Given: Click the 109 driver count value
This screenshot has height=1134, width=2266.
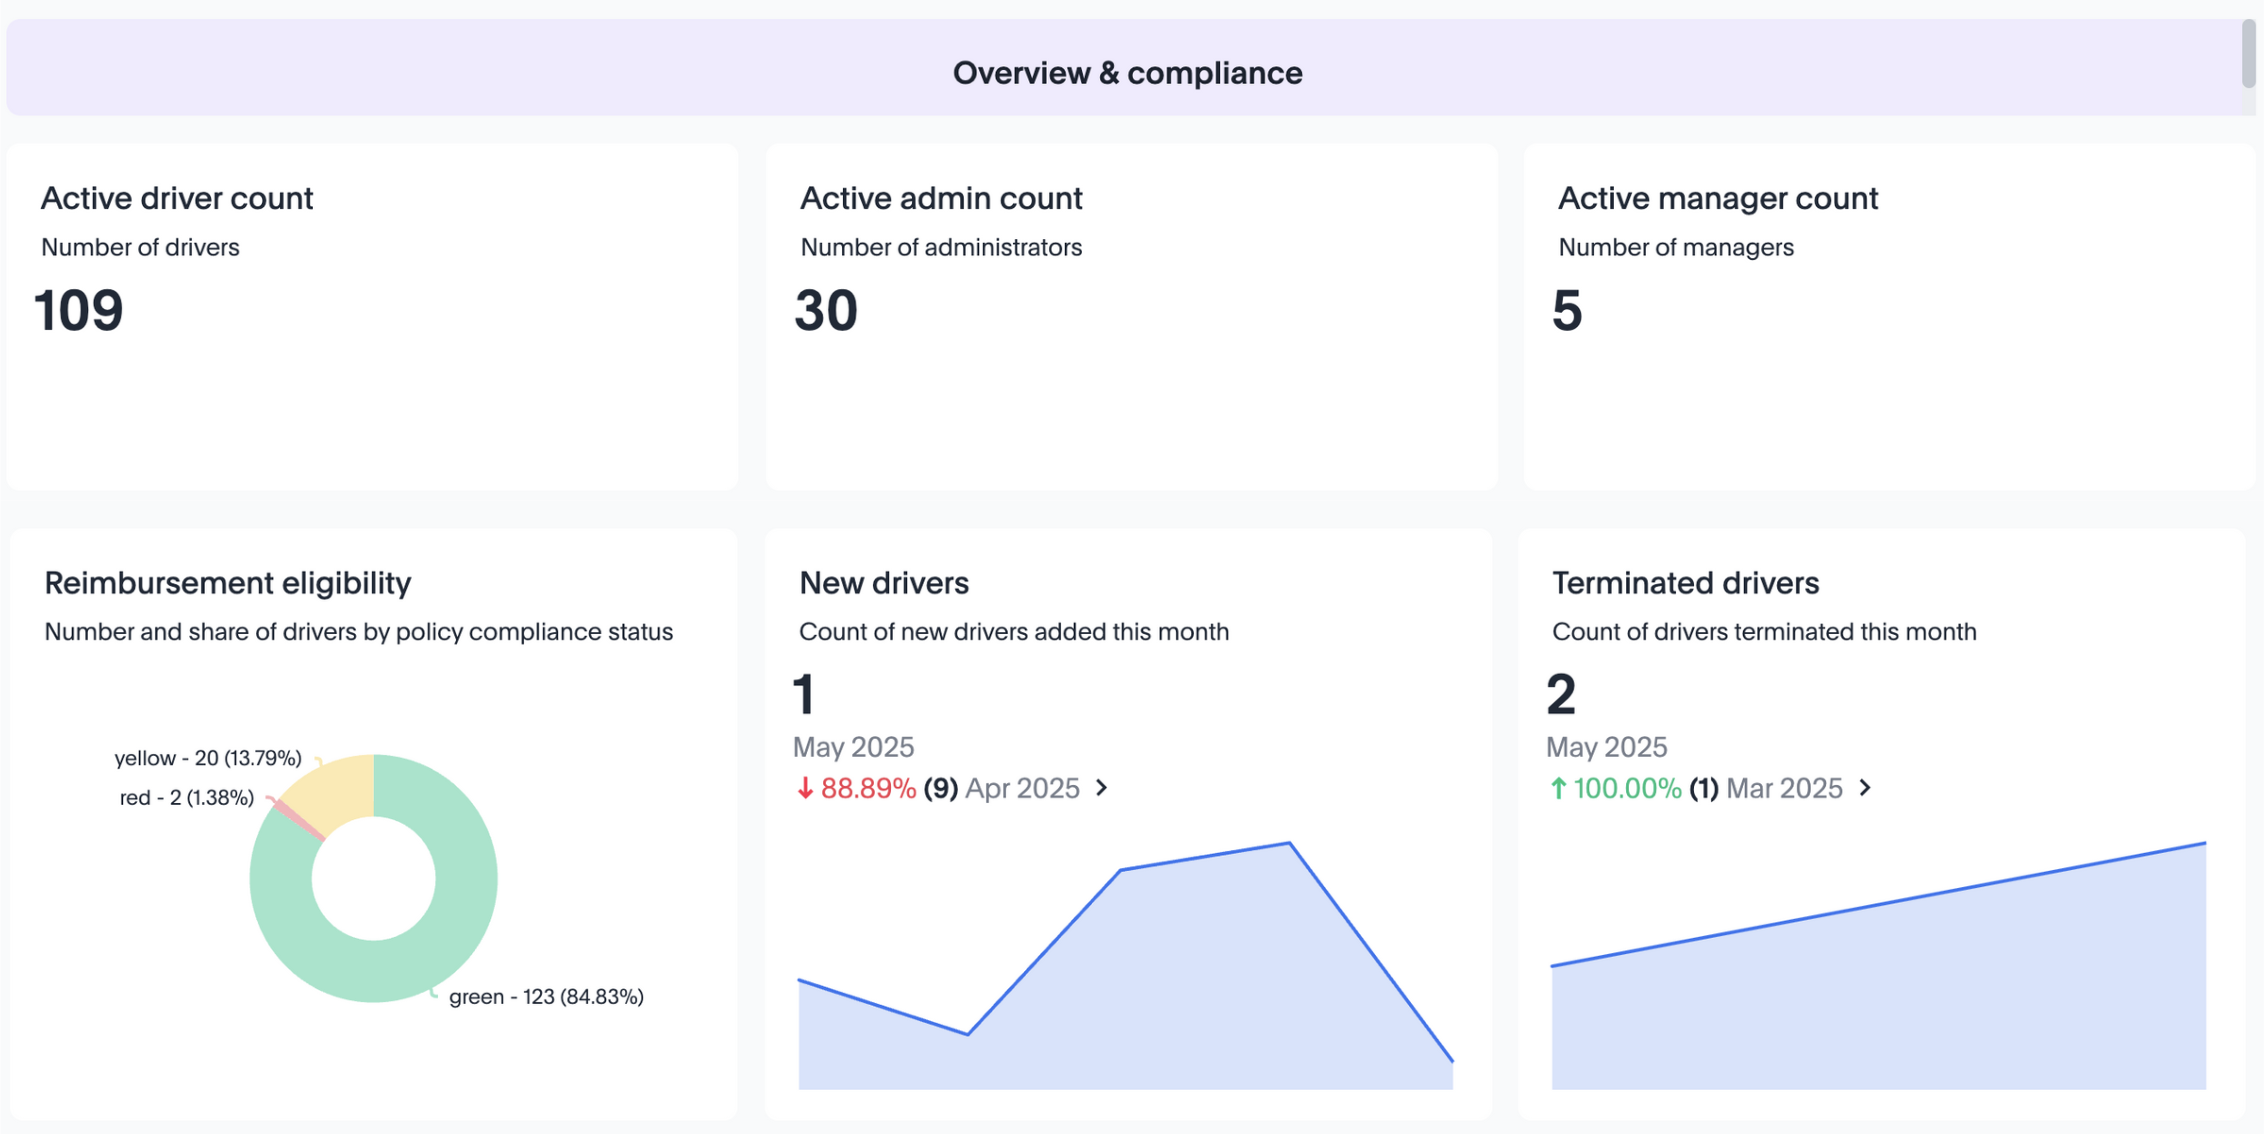Looking at the screenshot, I should click(79, 311).
